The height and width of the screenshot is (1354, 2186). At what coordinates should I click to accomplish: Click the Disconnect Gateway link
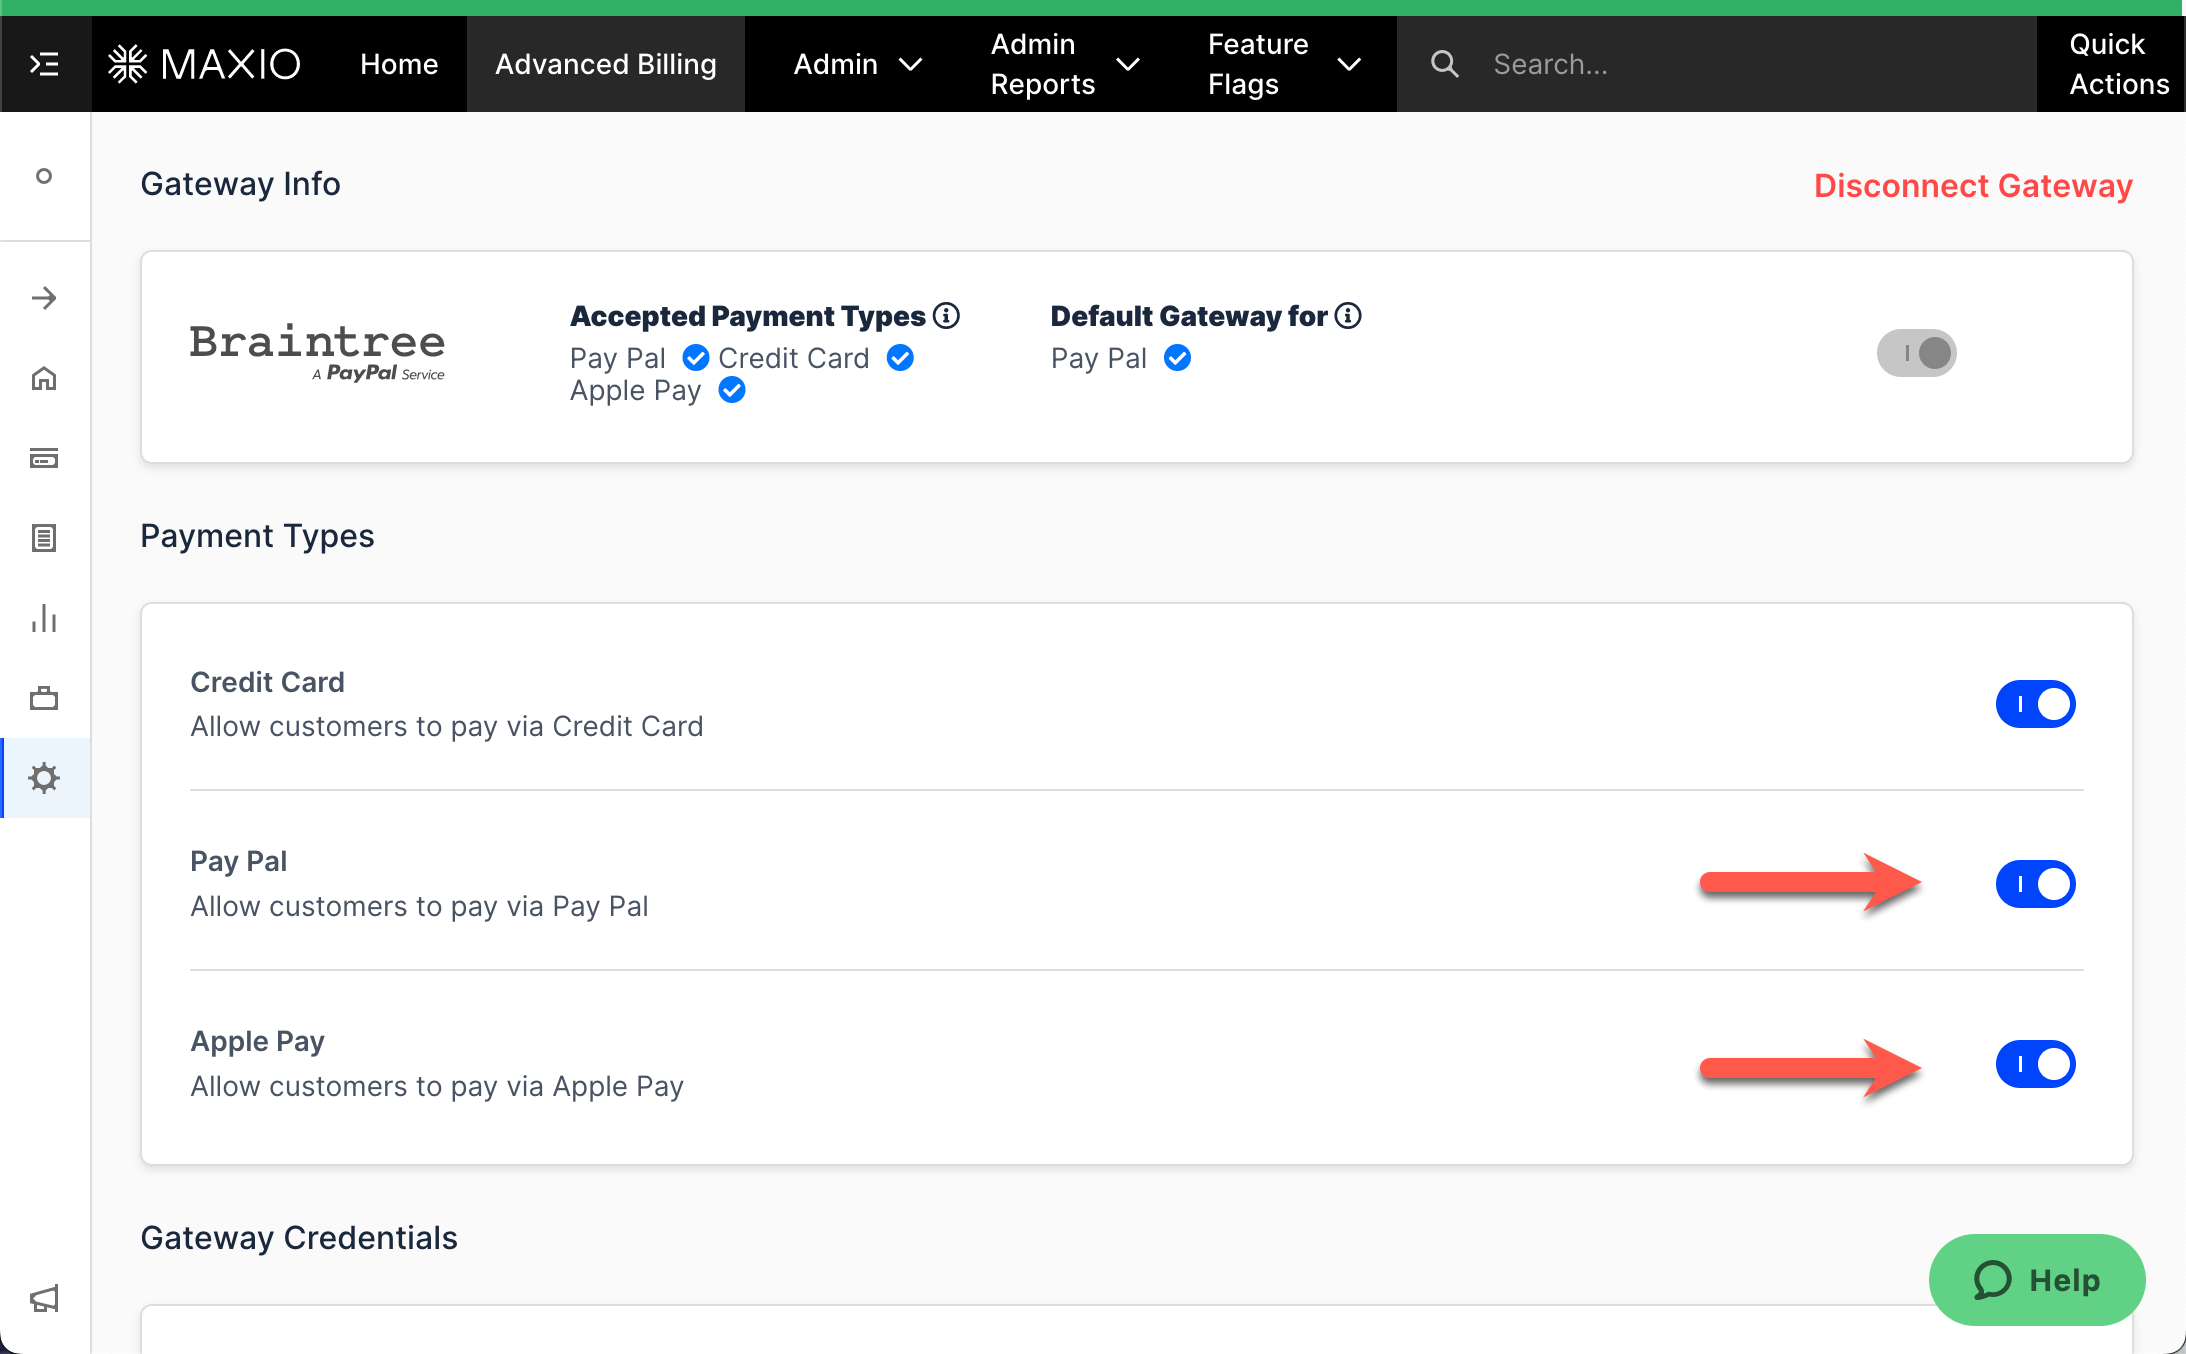pos(1972,185)
